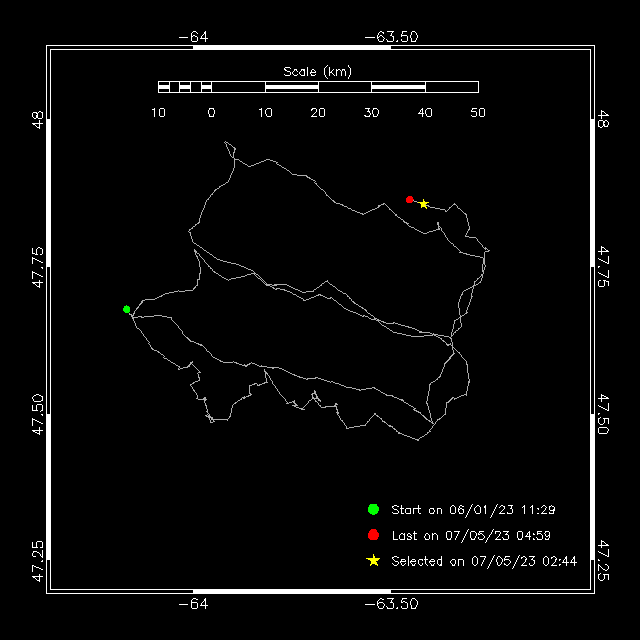640x640 pixels.
Task: Click the "Scale (km)" title label
Action: click(x=318, y=72)
